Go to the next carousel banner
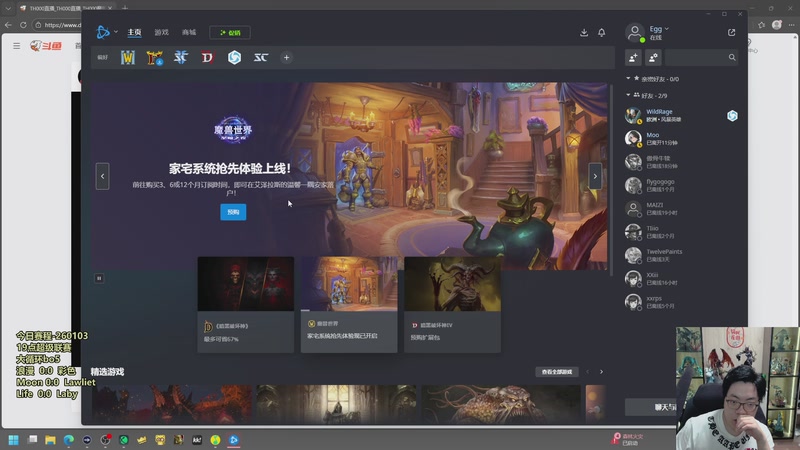This screenshot has width=800, height=450. pyautogui.click(x=595, y=177)
